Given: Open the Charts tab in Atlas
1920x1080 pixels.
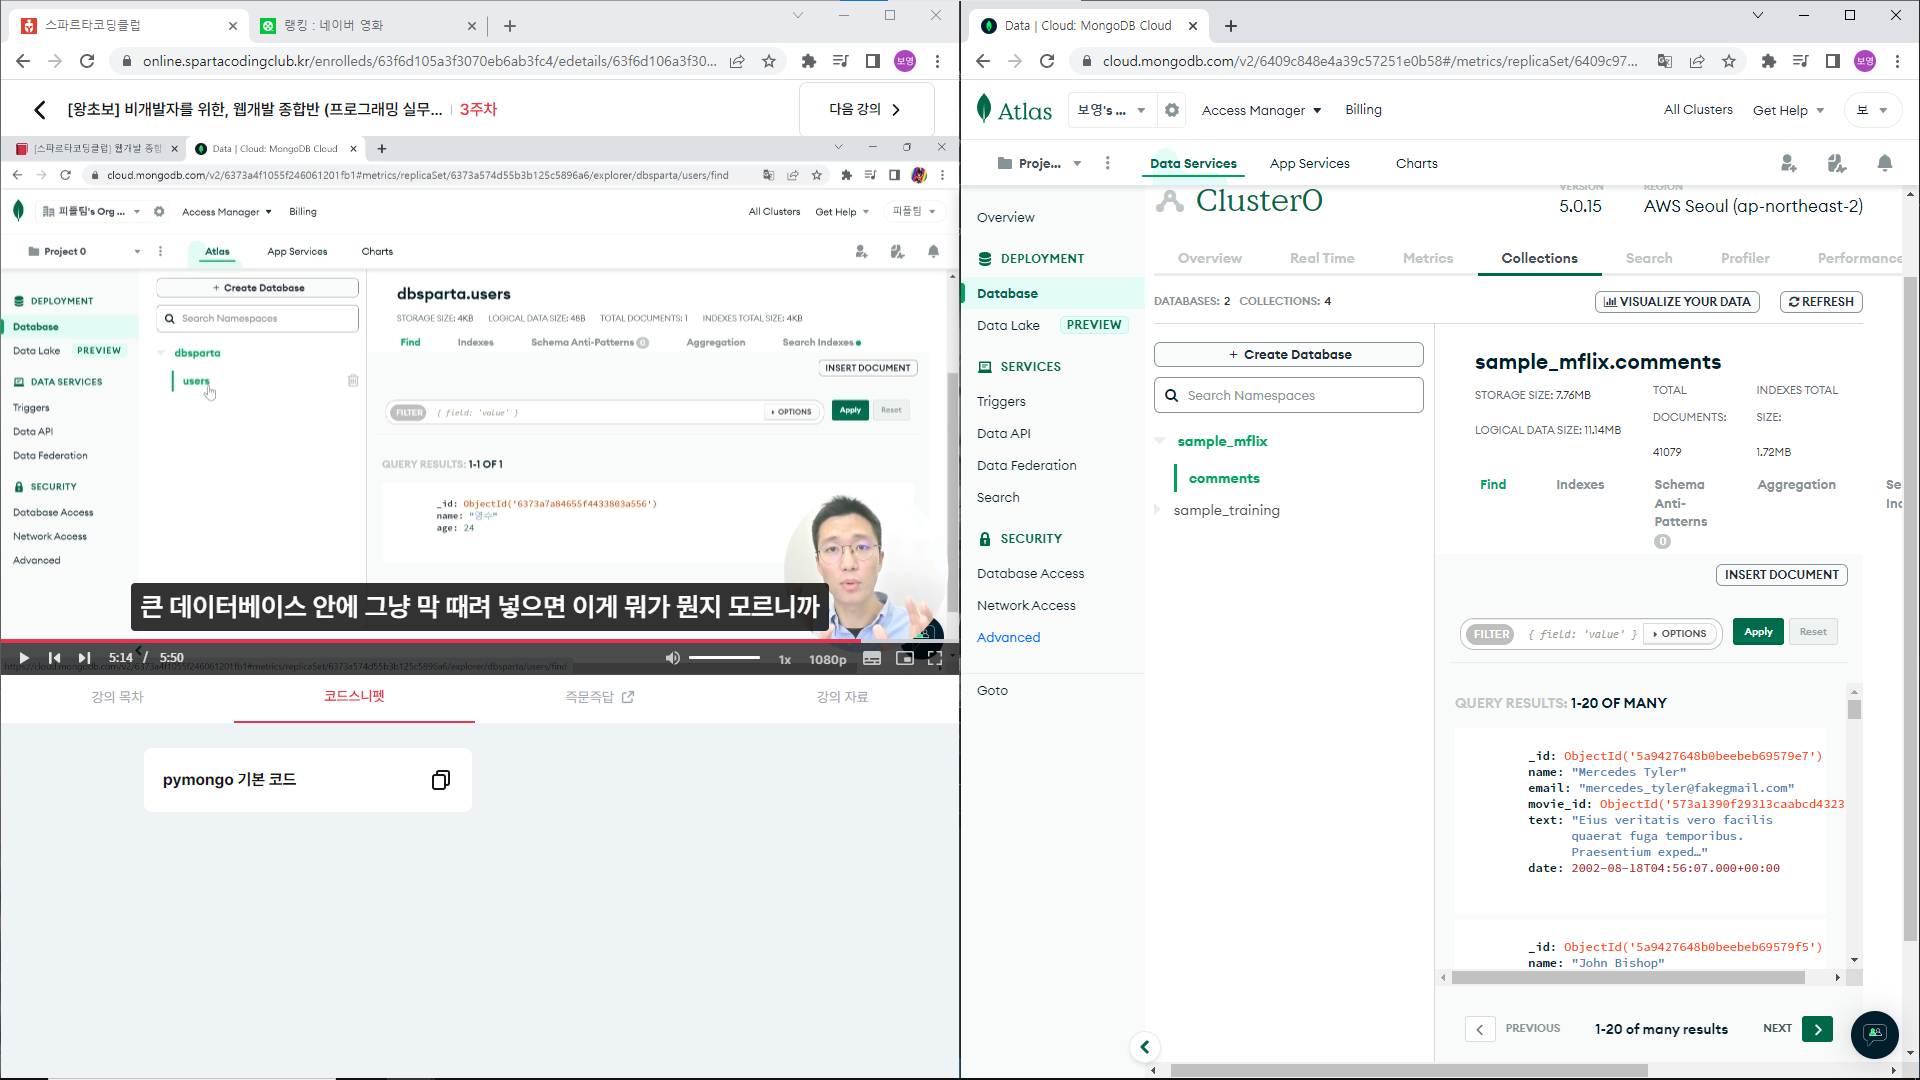Looking at the screenshot, I should 1416,163.
